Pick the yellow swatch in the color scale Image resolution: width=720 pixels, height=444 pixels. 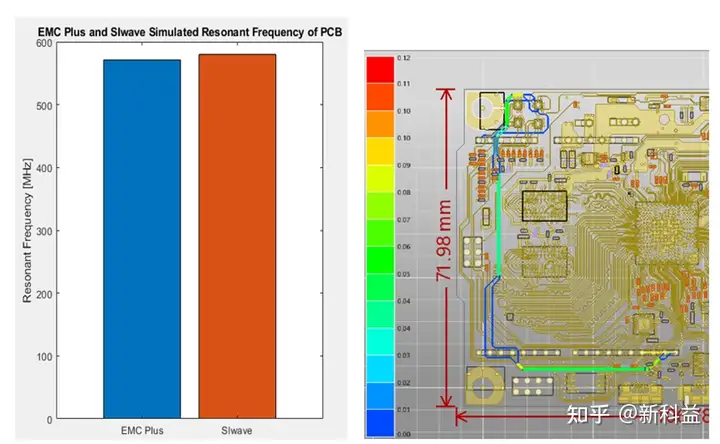(380, 151)
